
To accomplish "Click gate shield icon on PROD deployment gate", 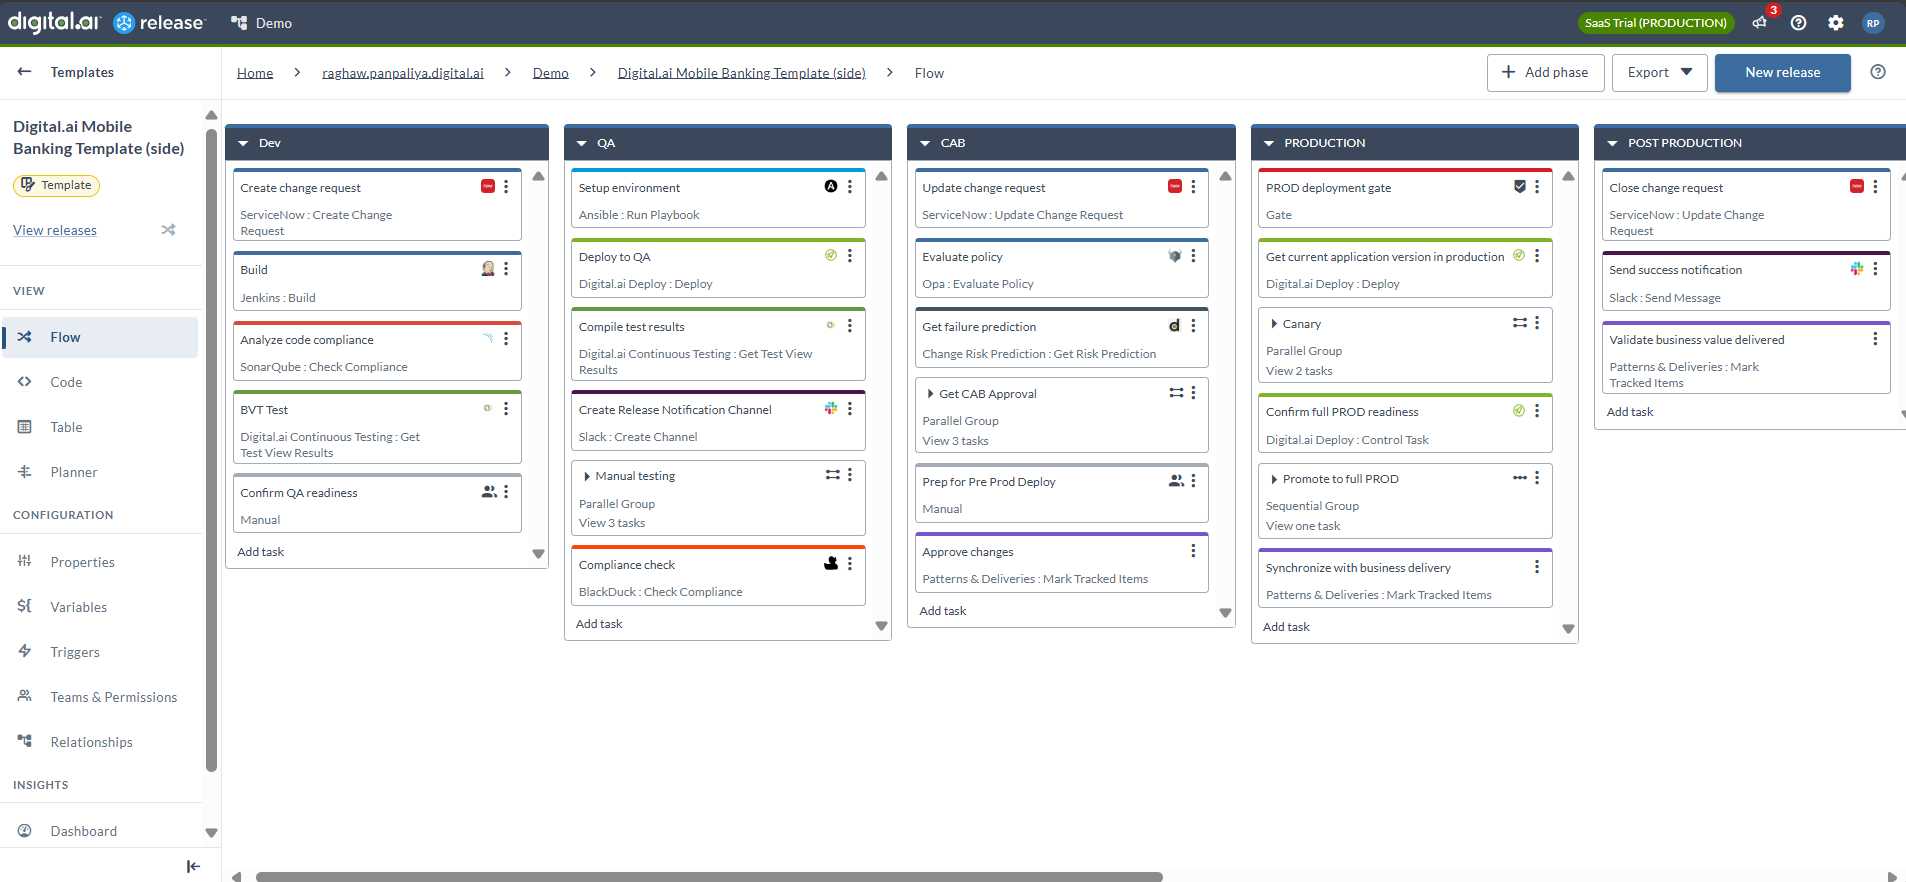I will (x=1520, y=187).
